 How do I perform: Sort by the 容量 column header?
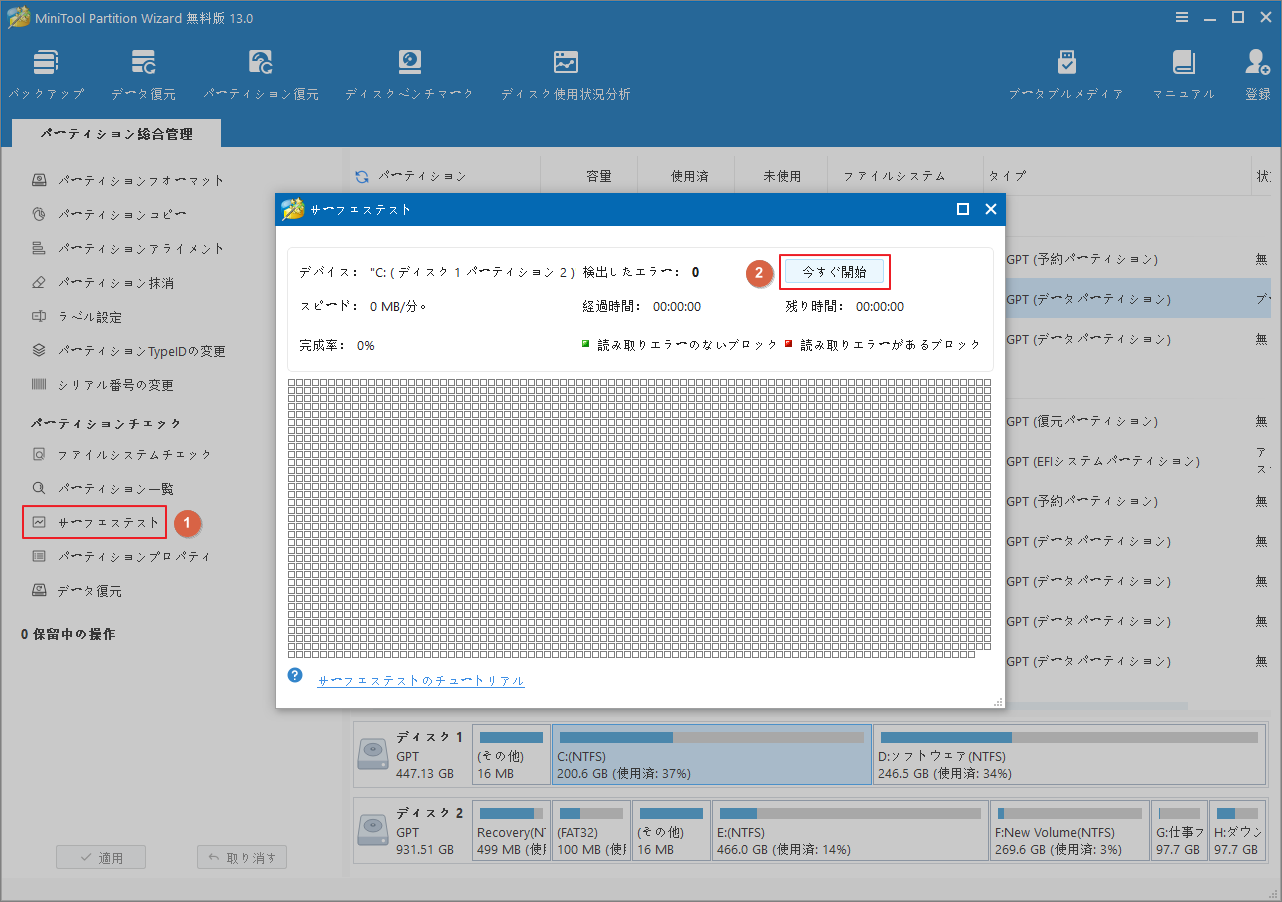click(598, 177)
